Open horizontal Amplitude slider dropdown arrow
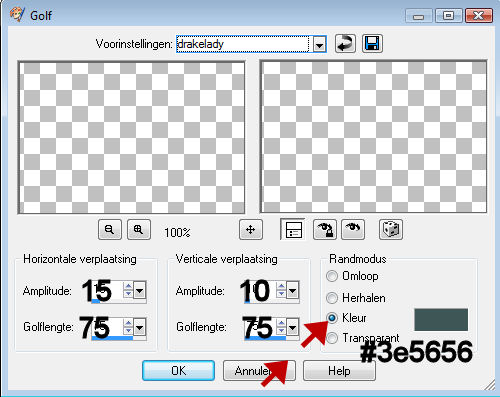 tap(139, 291)
